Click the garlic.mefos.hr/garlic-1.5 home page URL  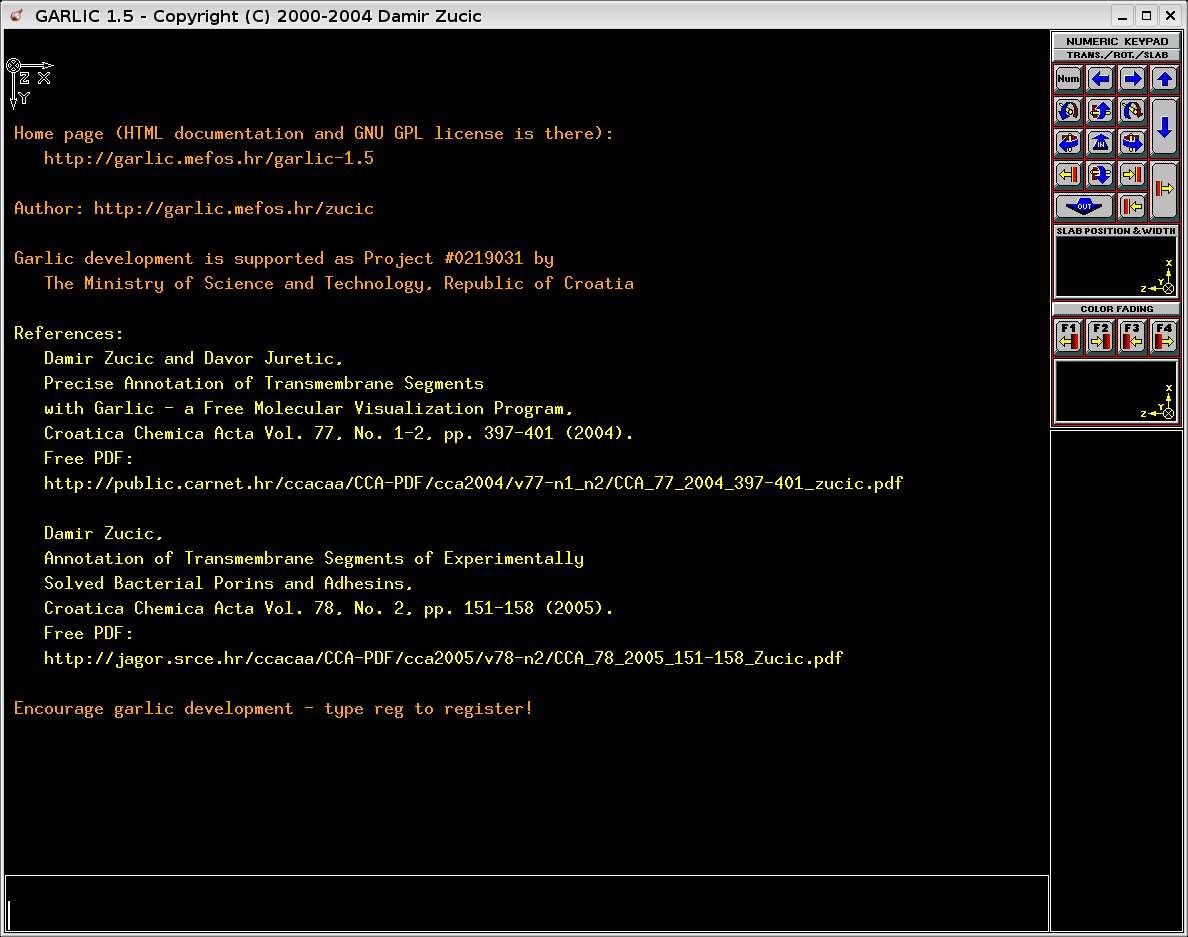208,159
